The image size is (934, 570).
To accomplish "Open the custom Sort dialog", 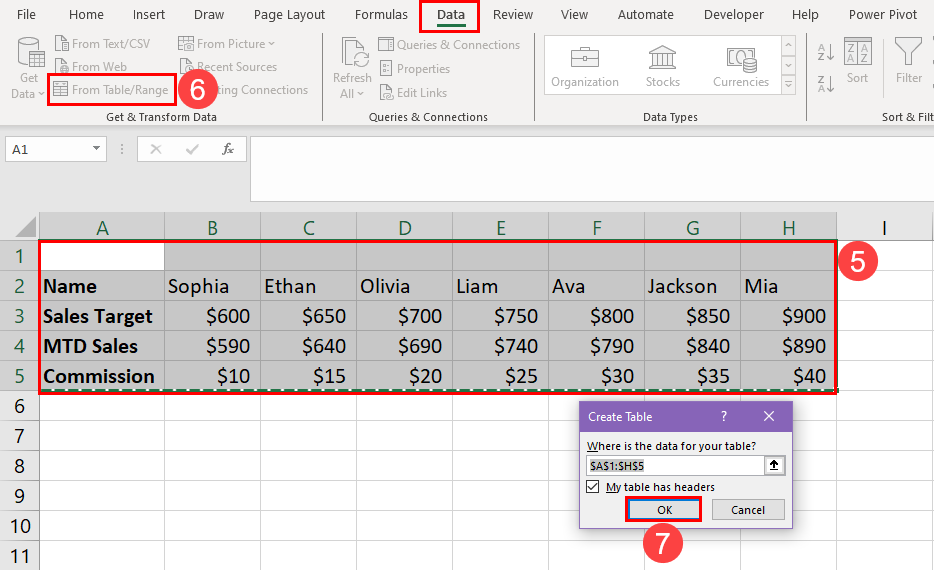I will 858,60.
